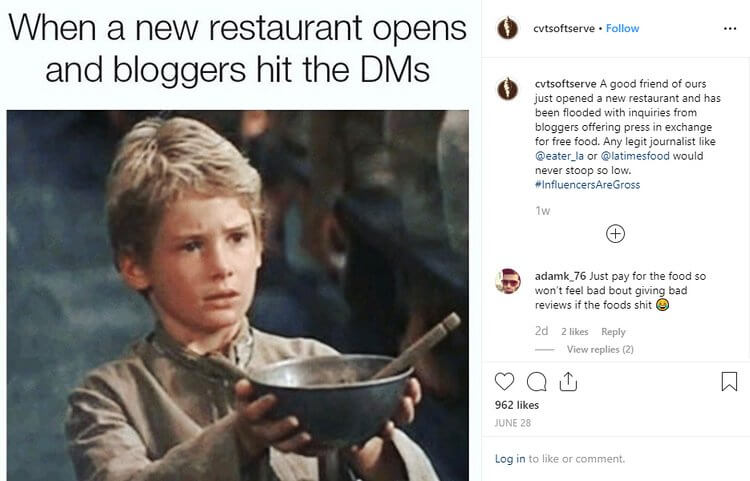Reply to adamk_76's comment
Screen dimensions: 750x481
point(613,331)
